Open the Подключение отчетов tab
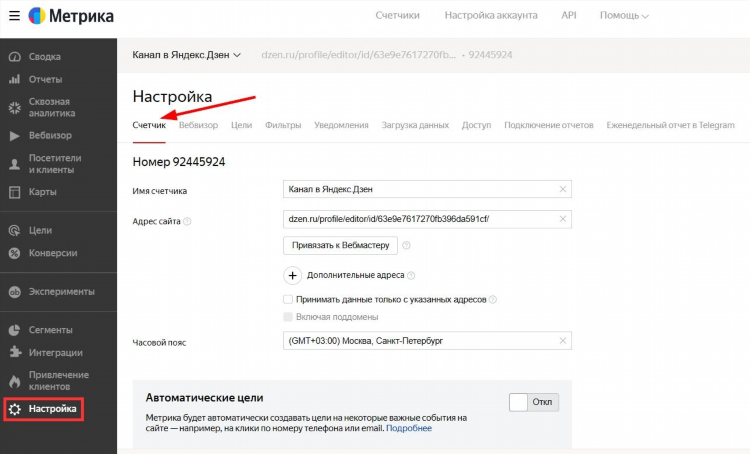This screenshot has height=454, width=750. pyautogui.click(x=549, y=125)
